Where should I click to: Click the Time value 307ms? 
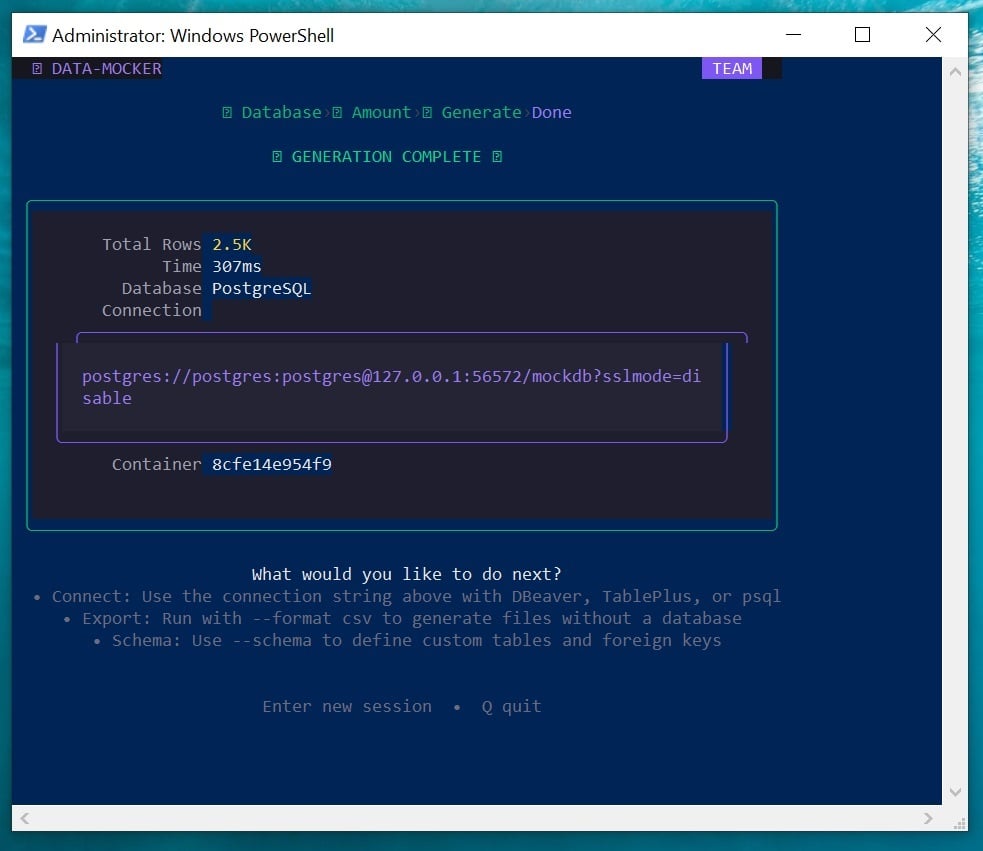coord(236,267)
